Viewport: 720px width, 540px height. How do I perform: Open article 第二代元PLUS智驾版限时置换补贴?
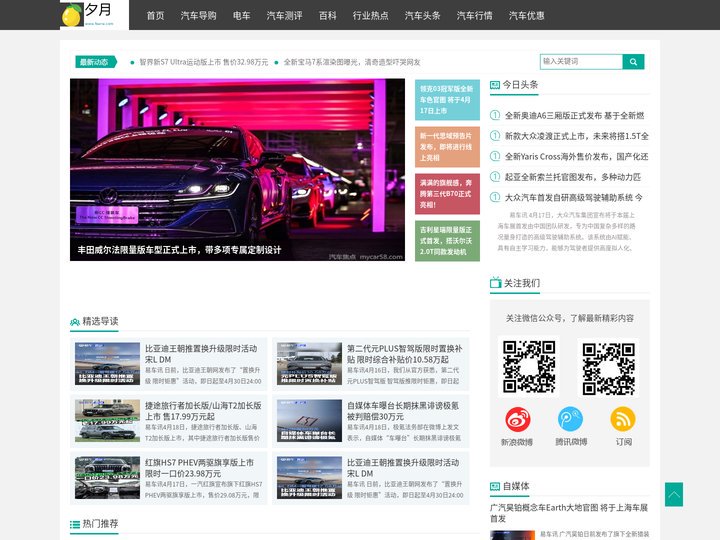[x=405, y=354]
